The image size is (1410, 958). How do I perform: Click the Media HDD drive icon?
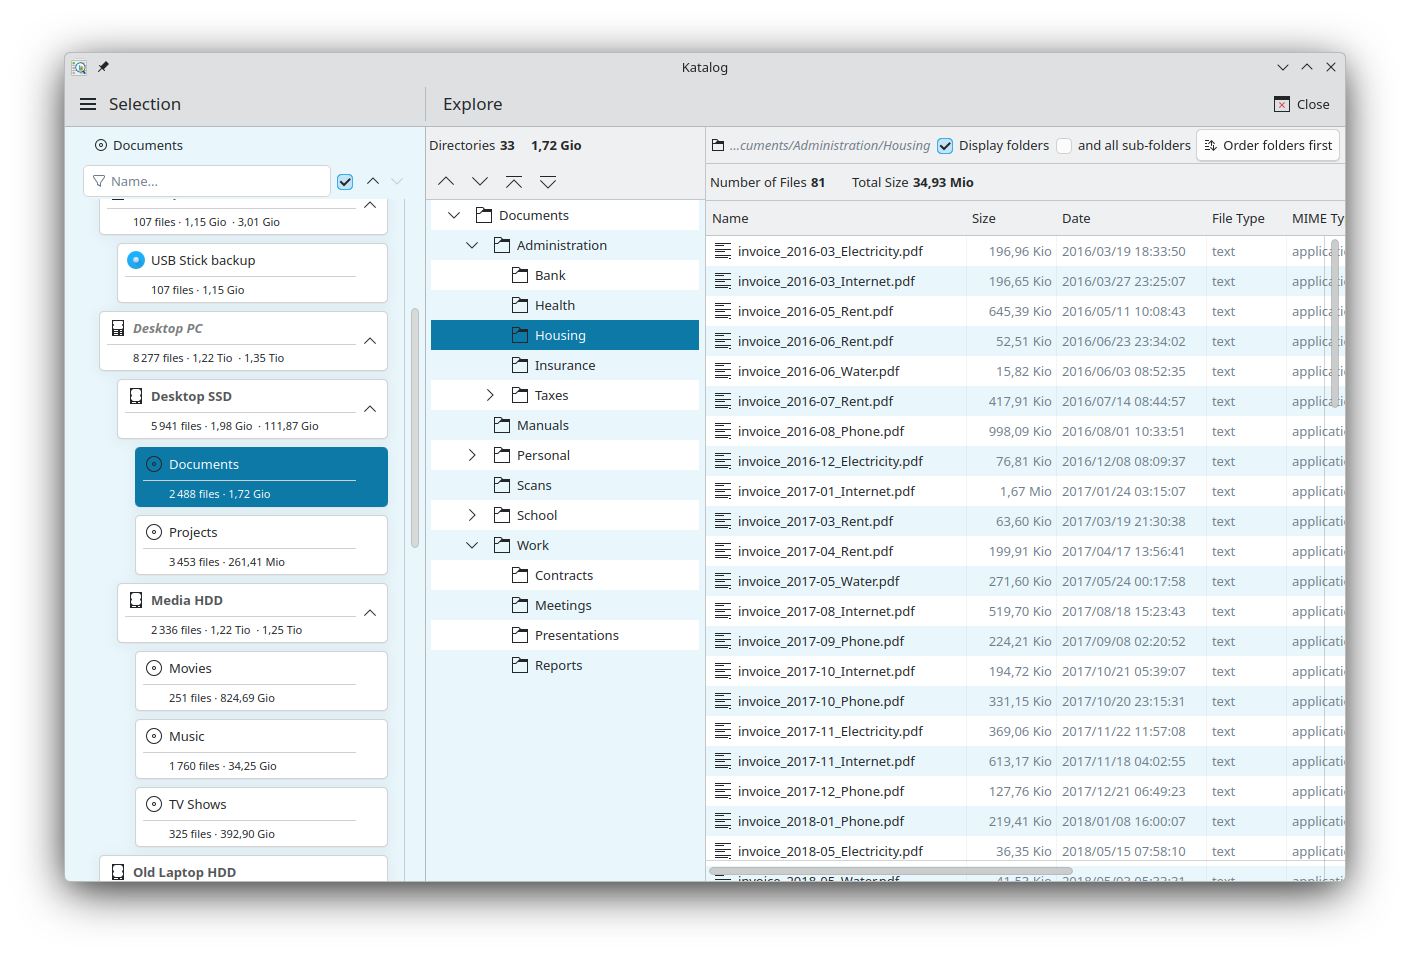[x=136, y=600]
